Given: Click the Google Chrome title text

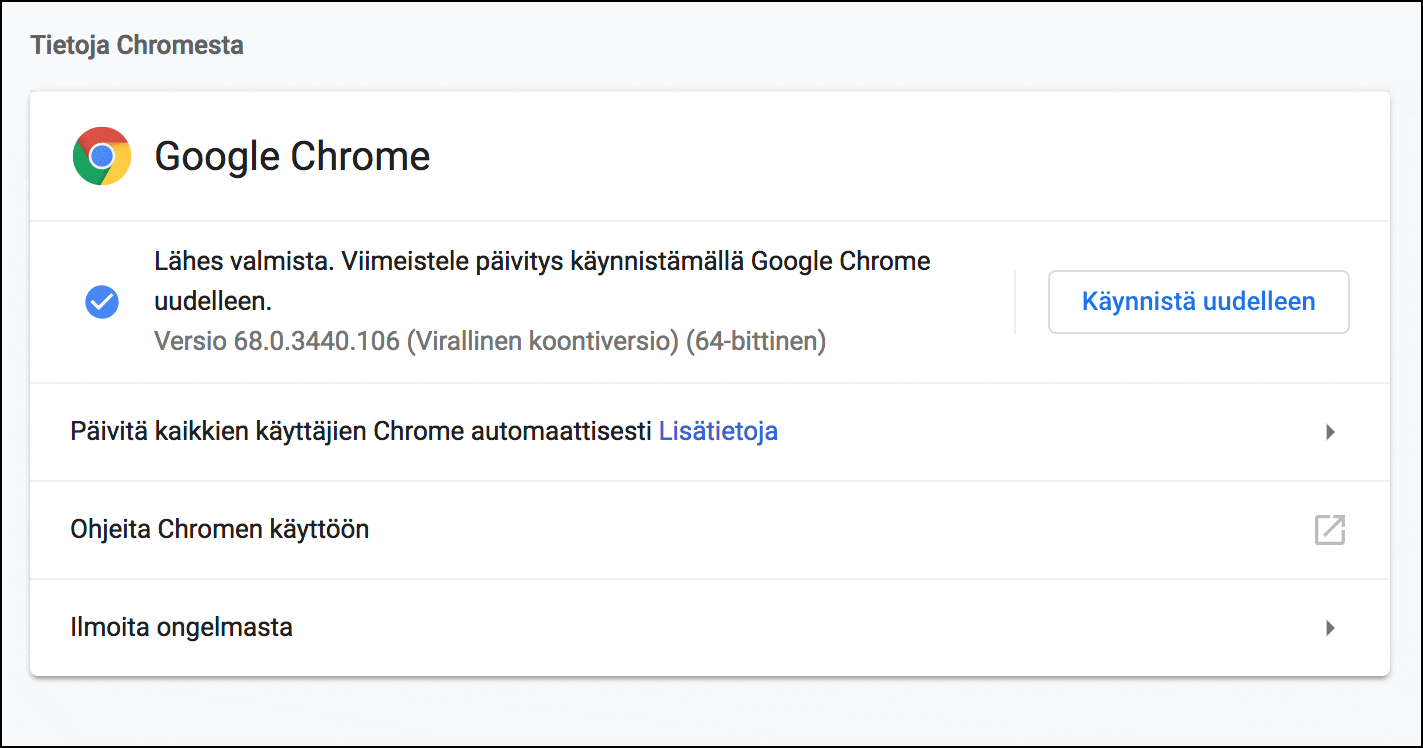Looking at the screenshot, I should click(292, 156).
